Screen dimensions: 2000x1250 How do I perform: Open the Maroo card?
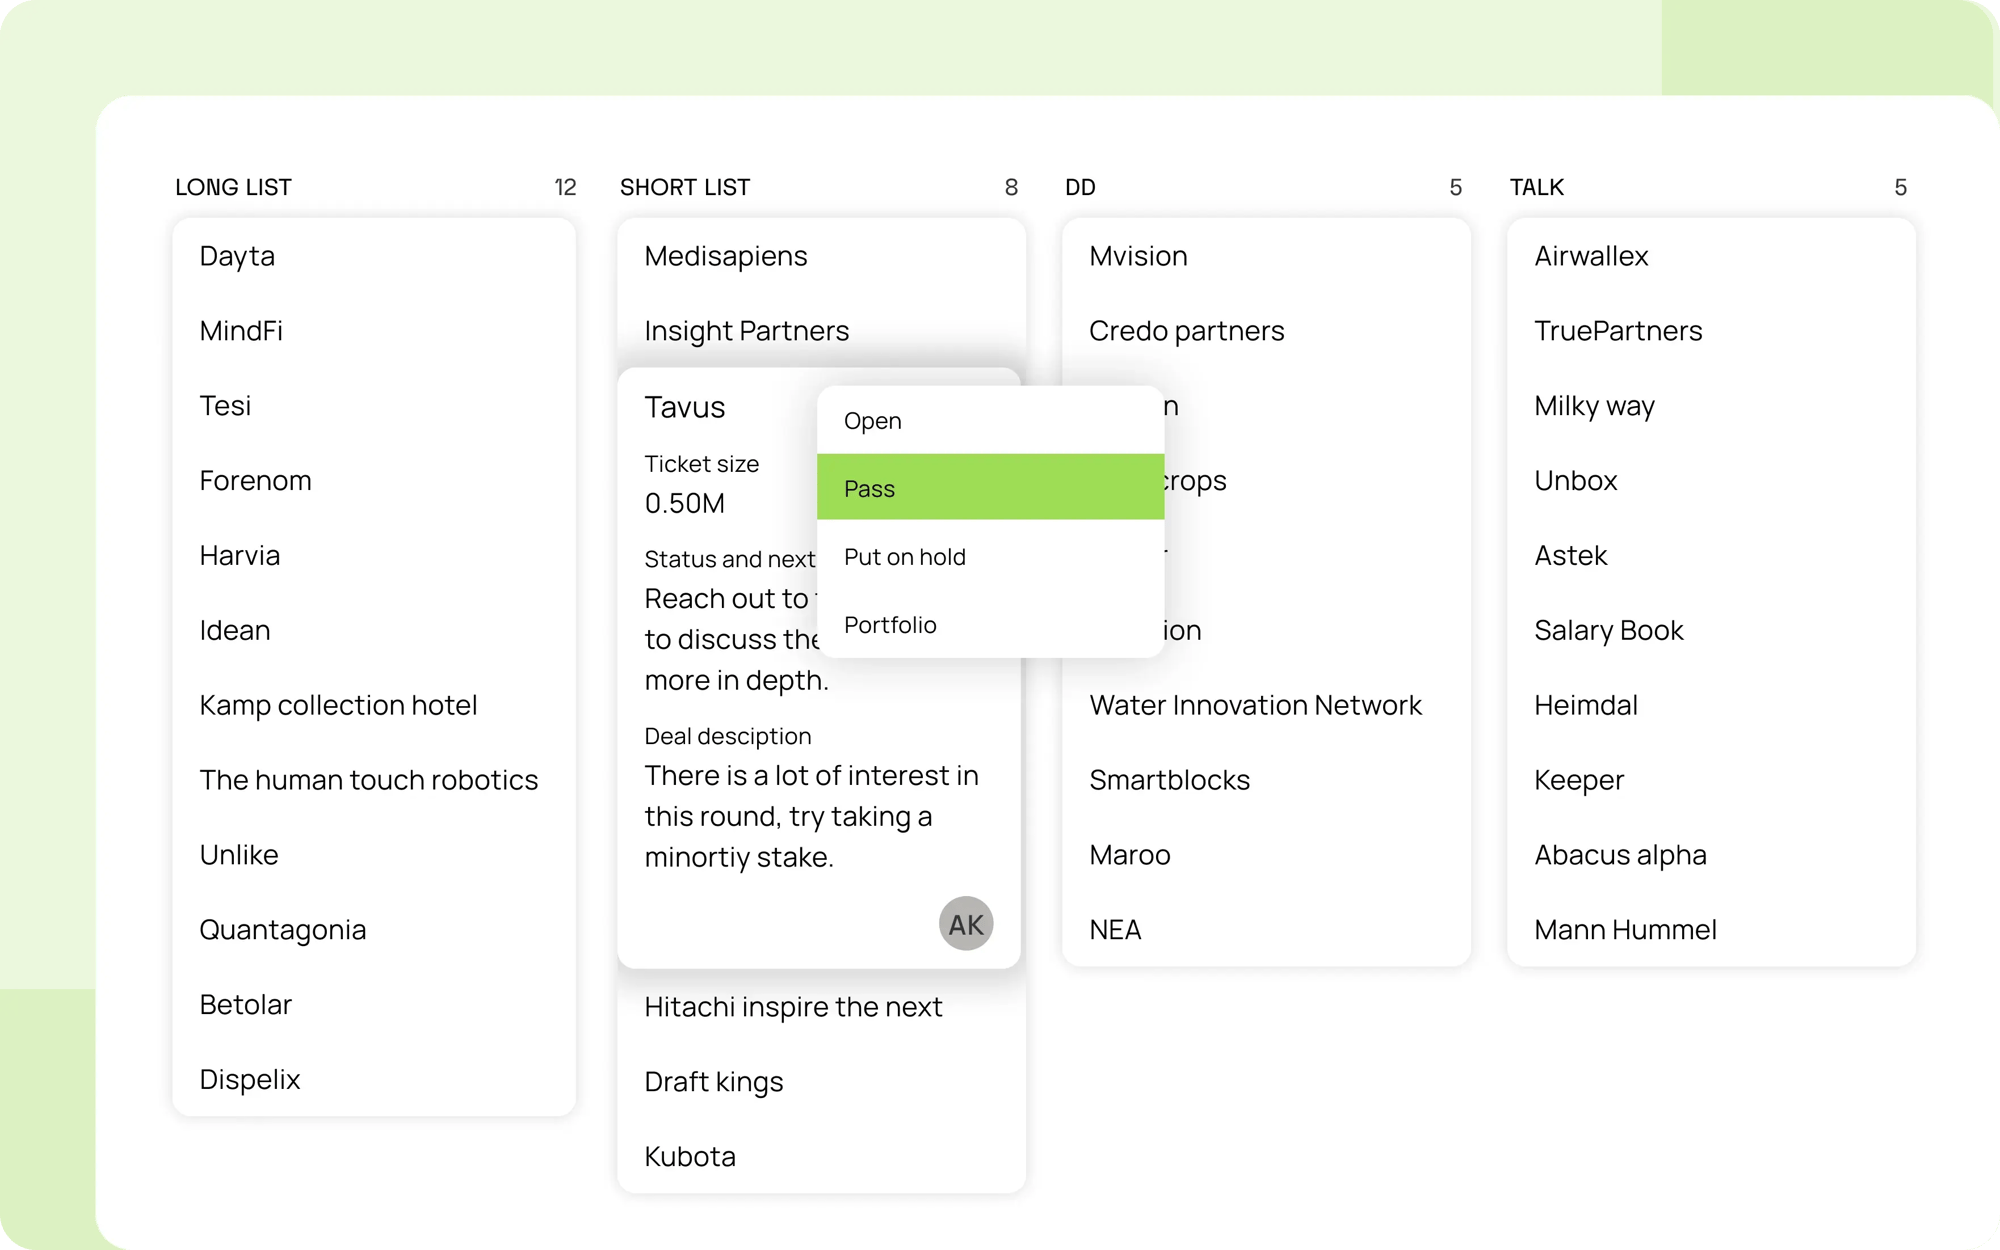[1129, 855]
